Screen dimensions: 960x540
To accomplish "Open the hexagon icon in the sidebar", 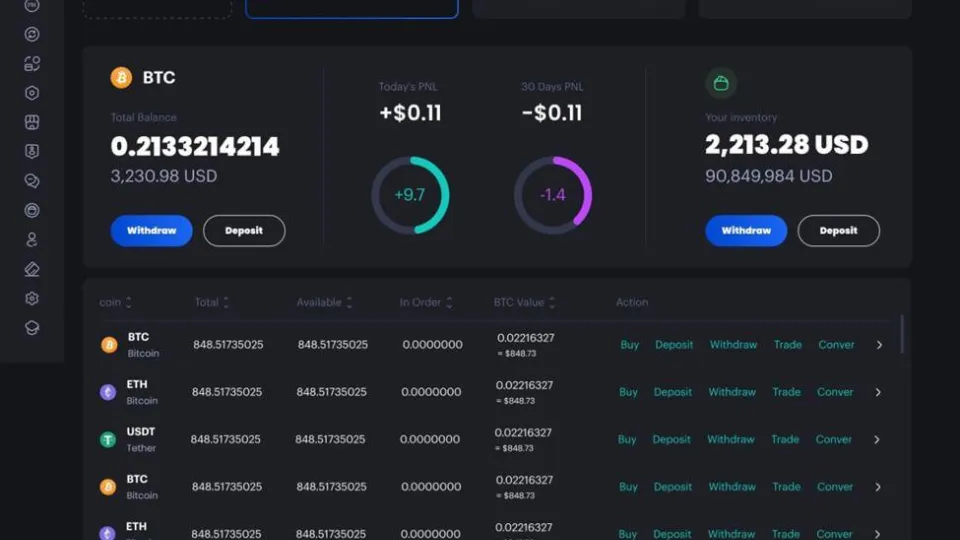I will pyautogui.click(x=32, y=93).
